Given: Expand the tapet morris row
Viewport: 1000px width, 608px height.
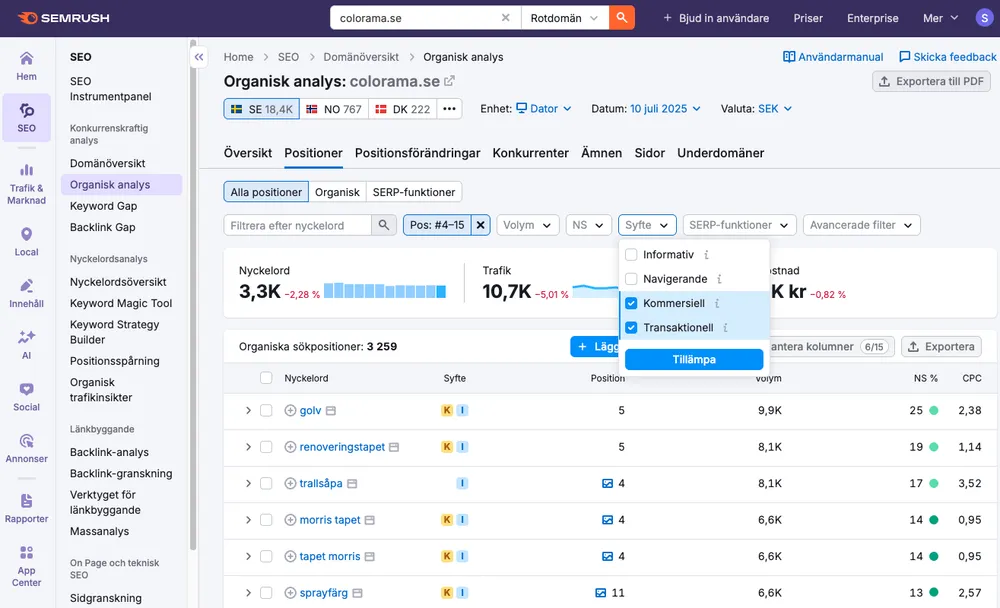Looking at the screenshot, I should pyautogui.click(x=248, y=556).
